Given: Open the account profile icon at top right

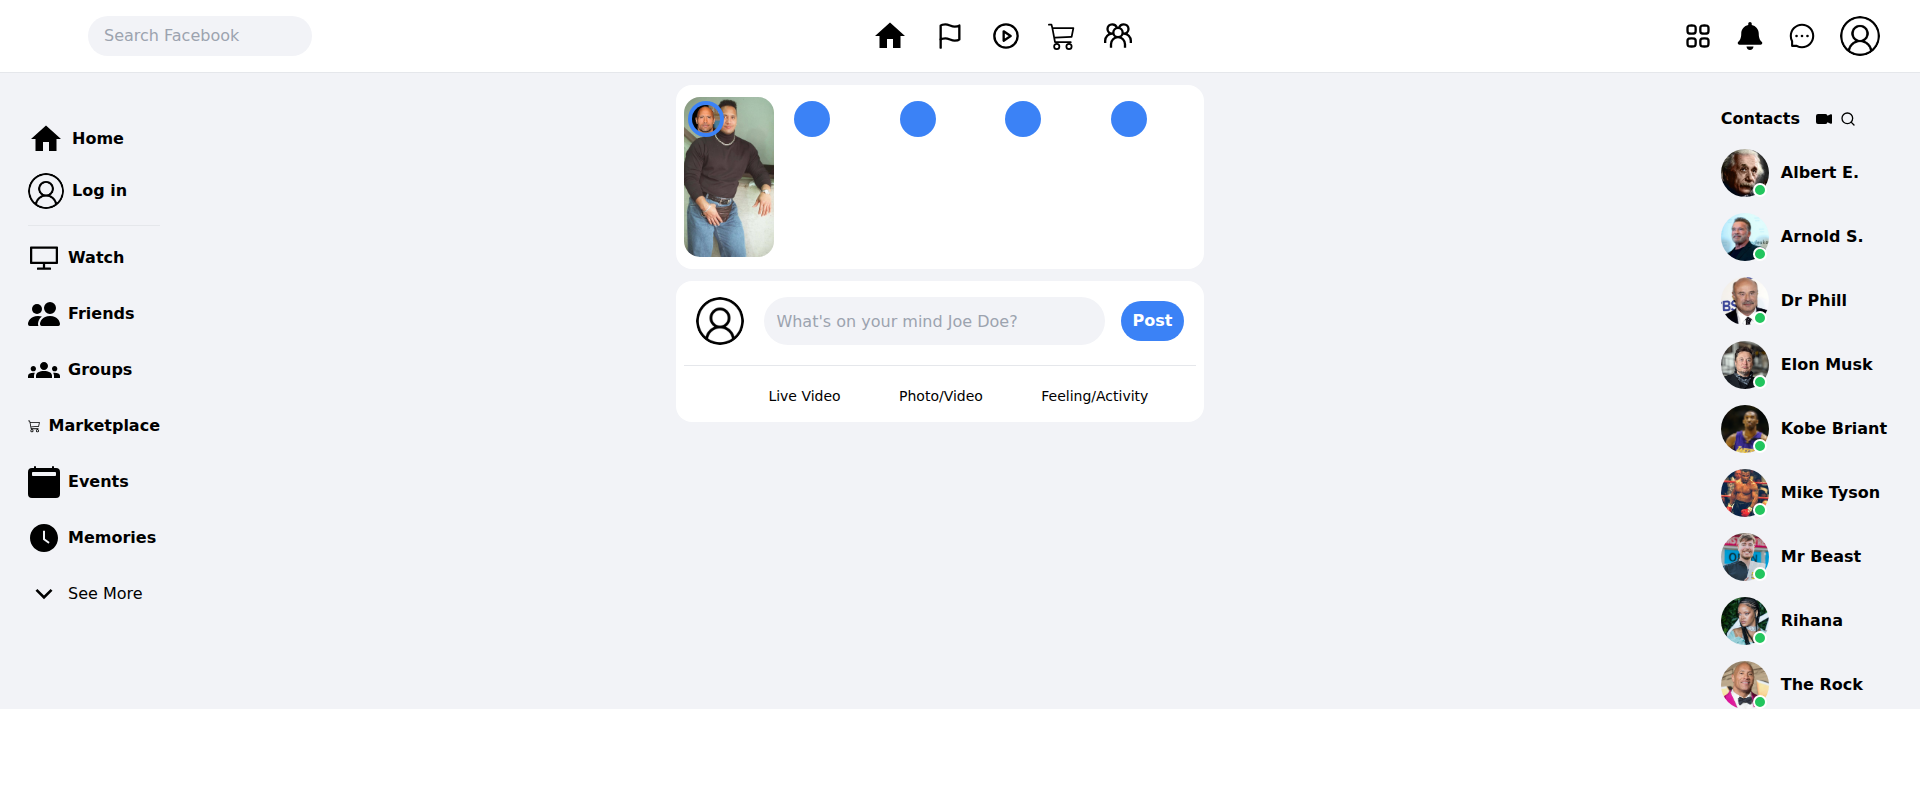Looking at the screenshot, I should point(1859,36).
